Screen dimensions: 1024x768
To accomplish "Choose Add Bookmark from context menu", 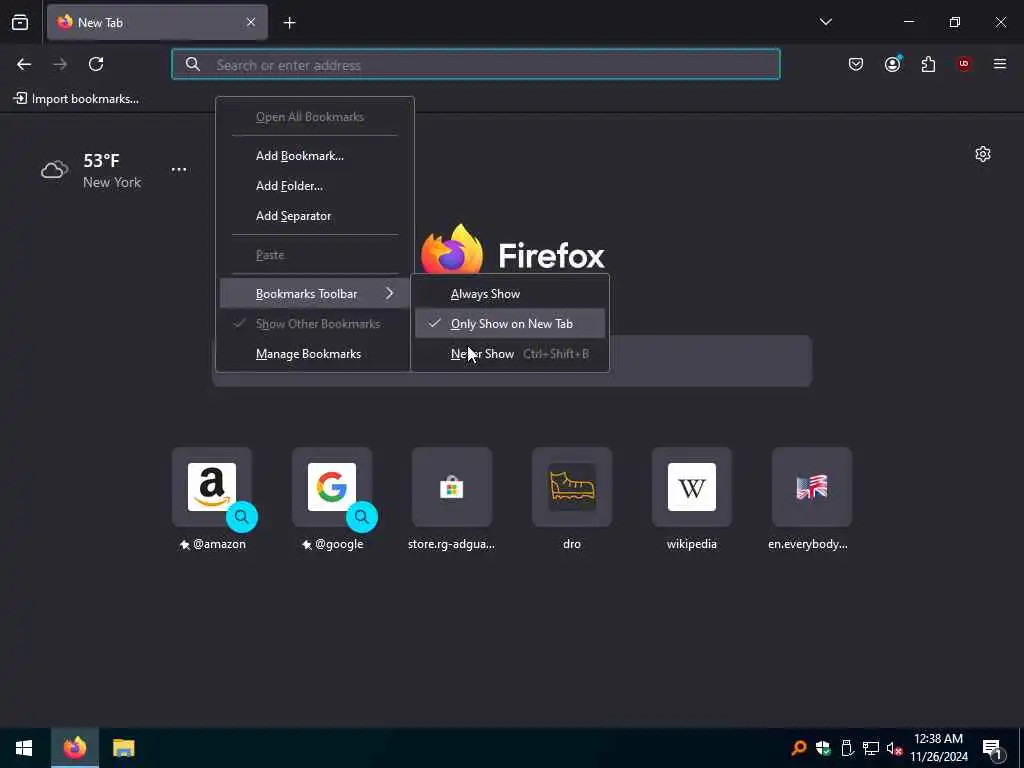I will (315, 156).
